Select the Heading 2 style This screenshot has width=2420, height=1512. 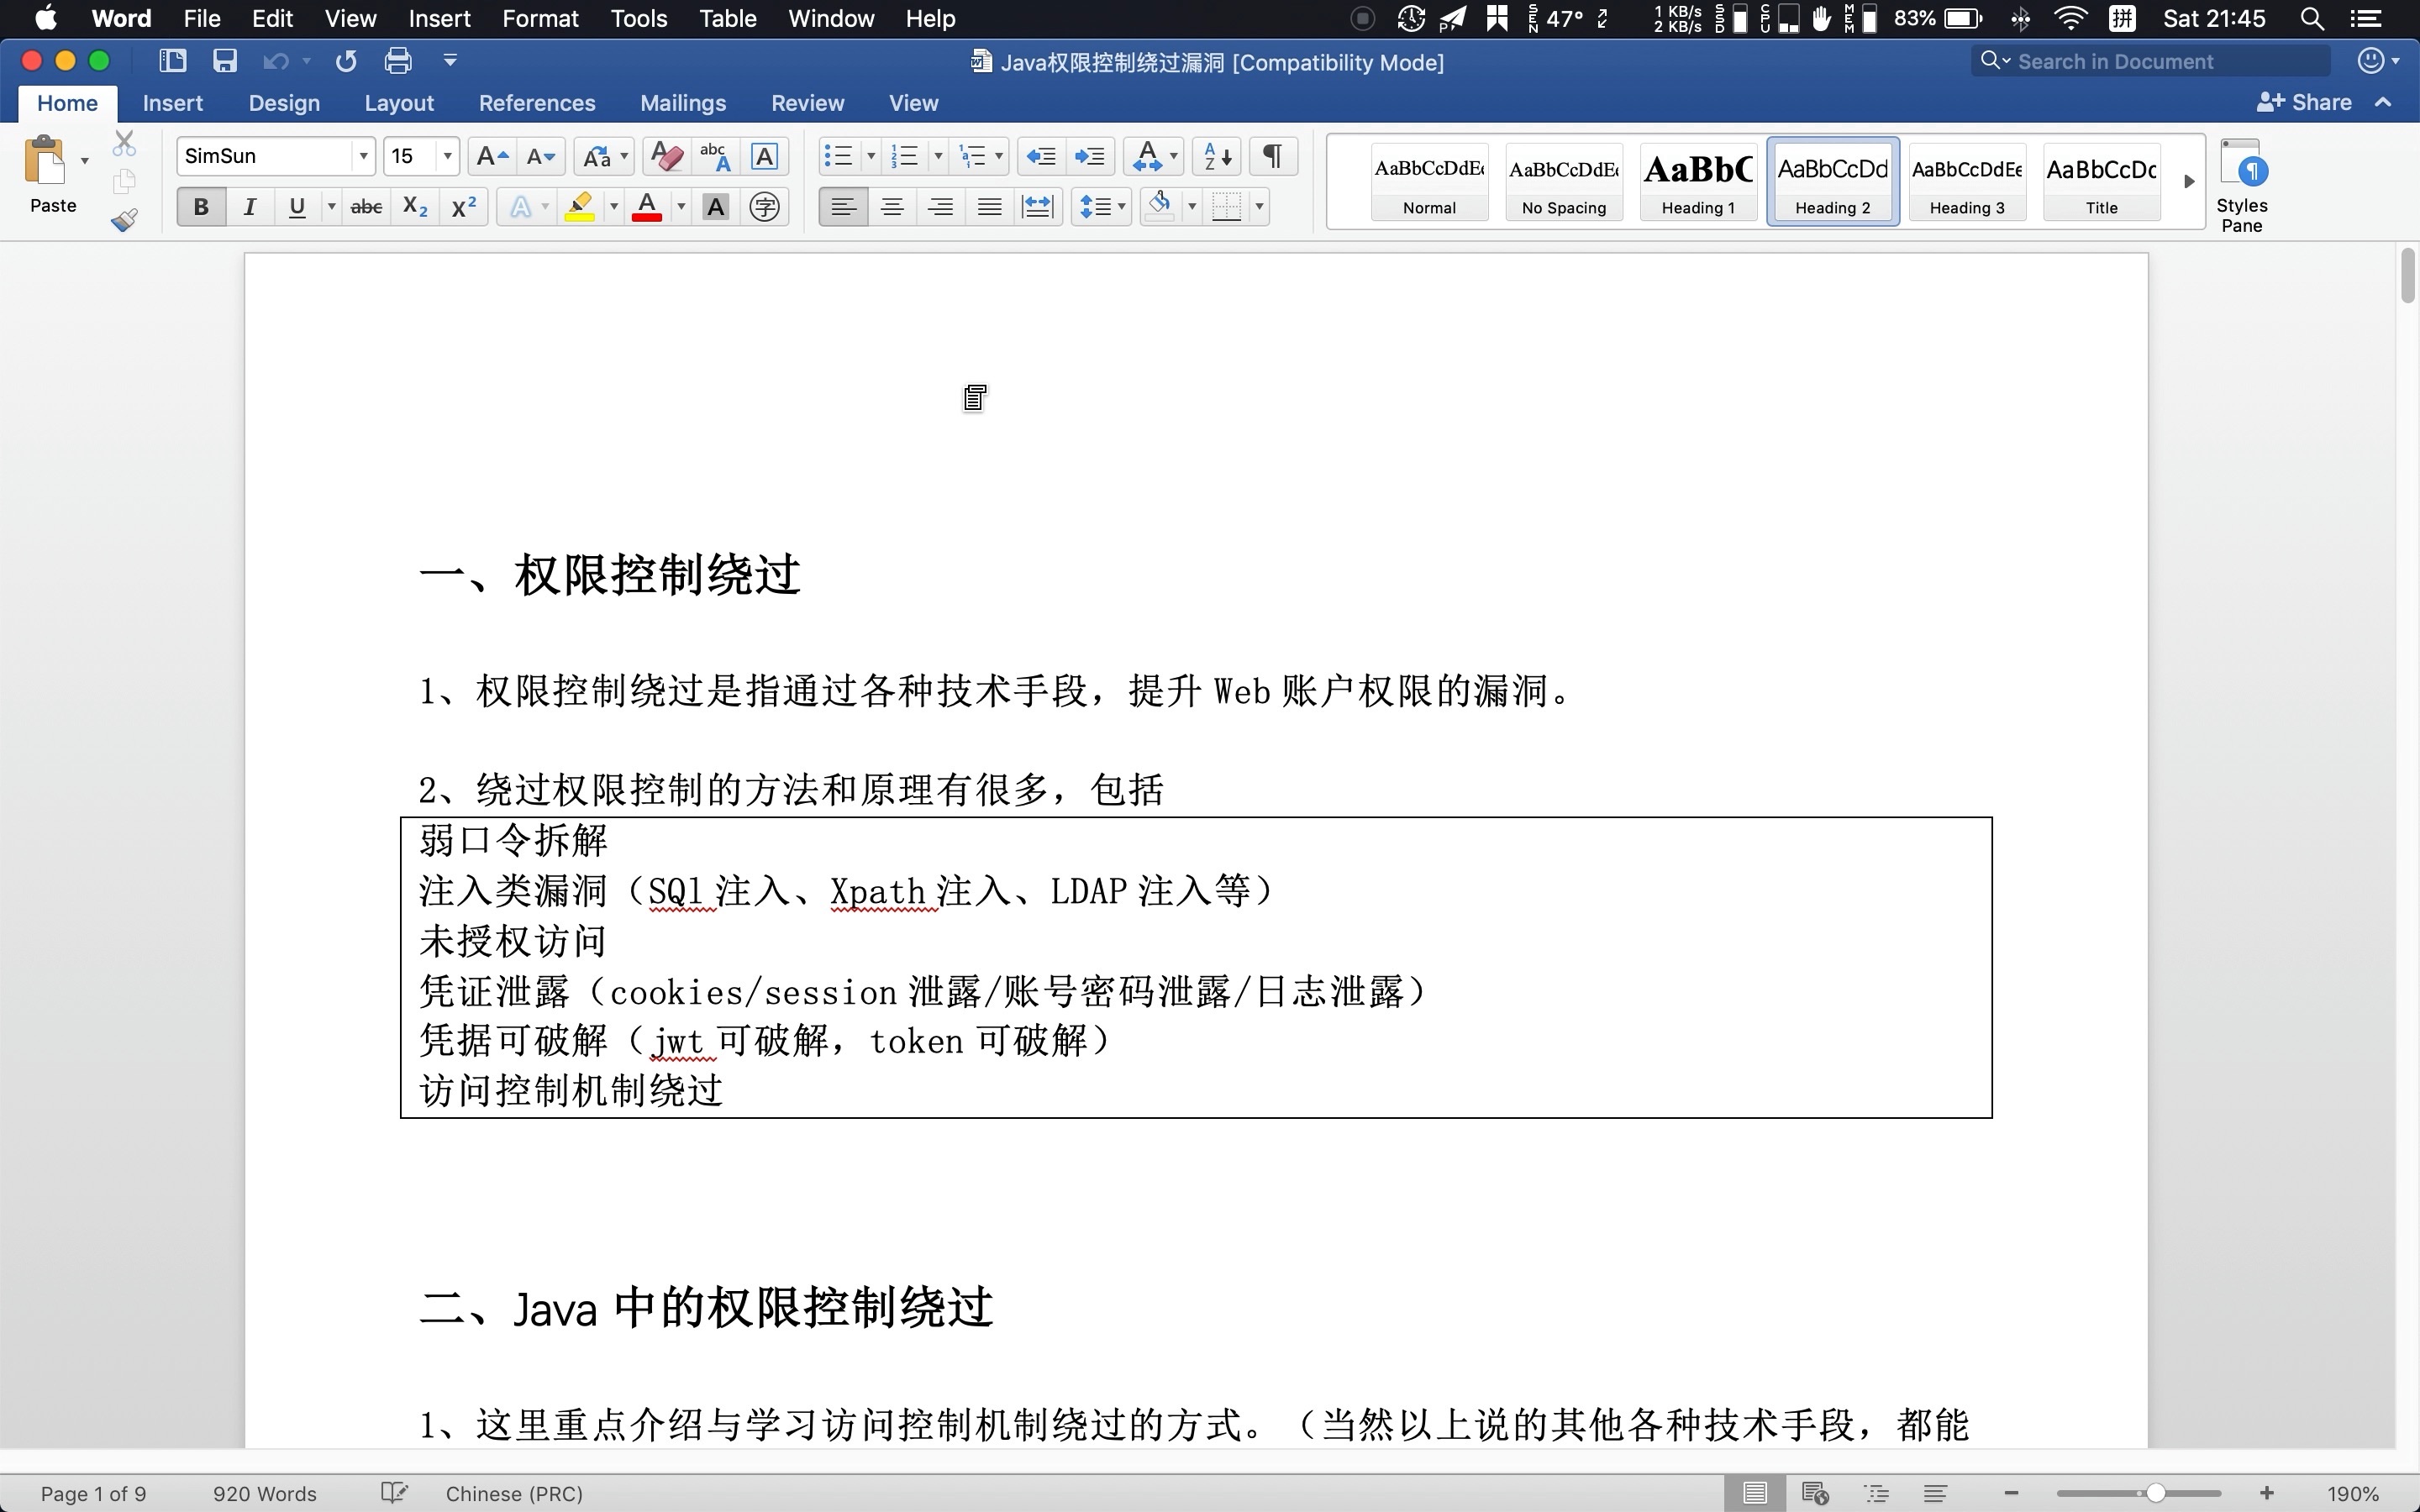1831,181
